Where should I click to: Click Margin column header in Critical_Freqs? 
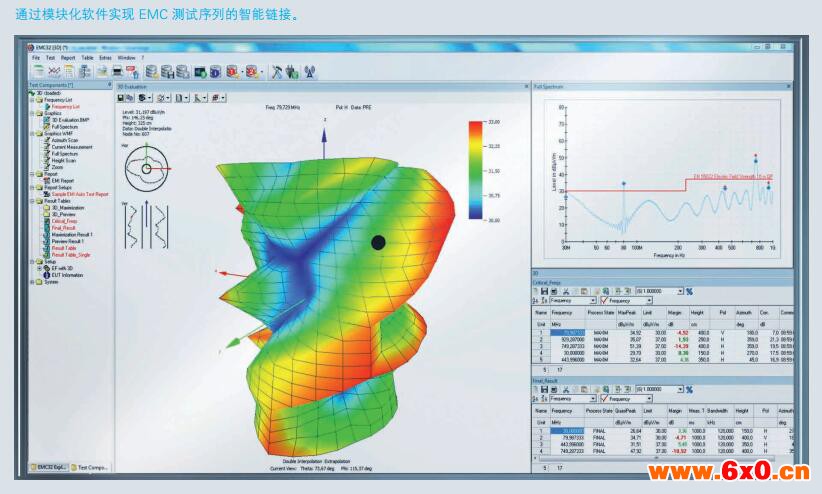point(675,313)
